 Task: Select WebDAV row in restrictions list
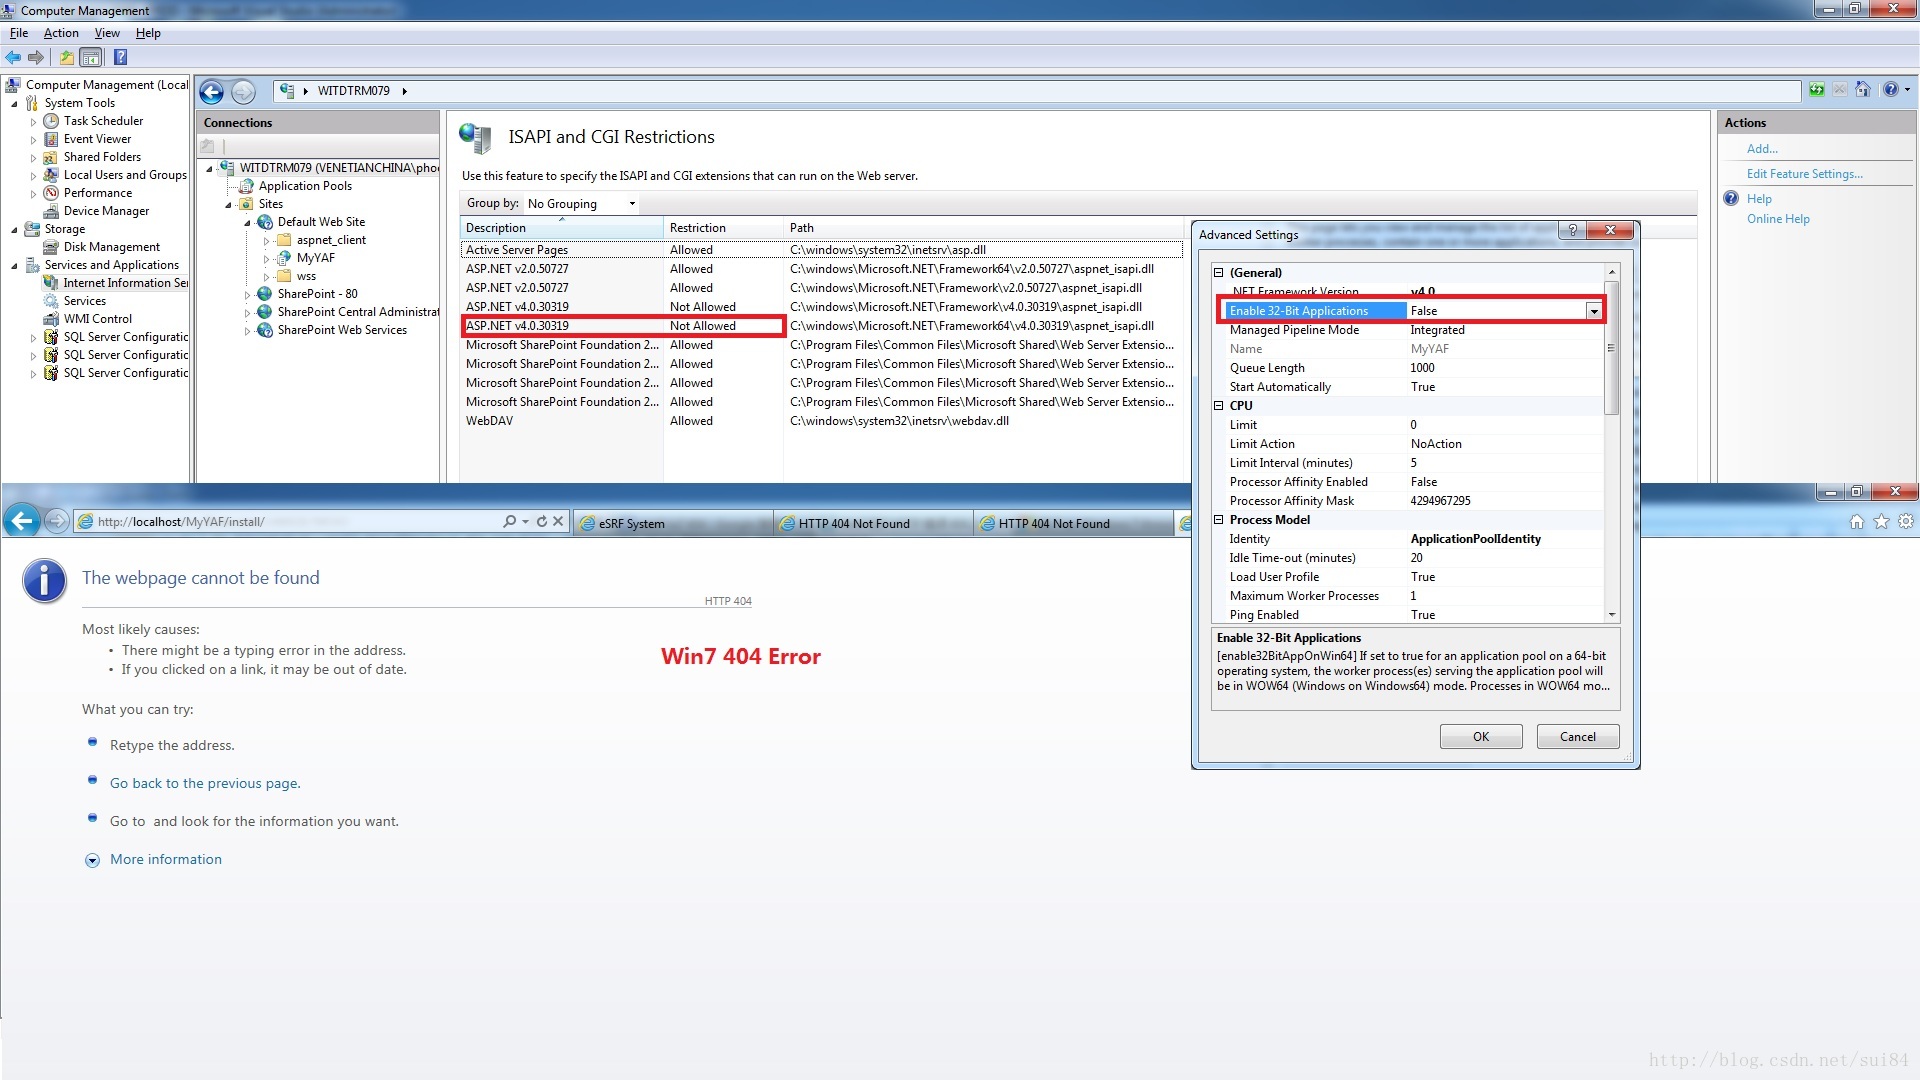pos(822,421)
